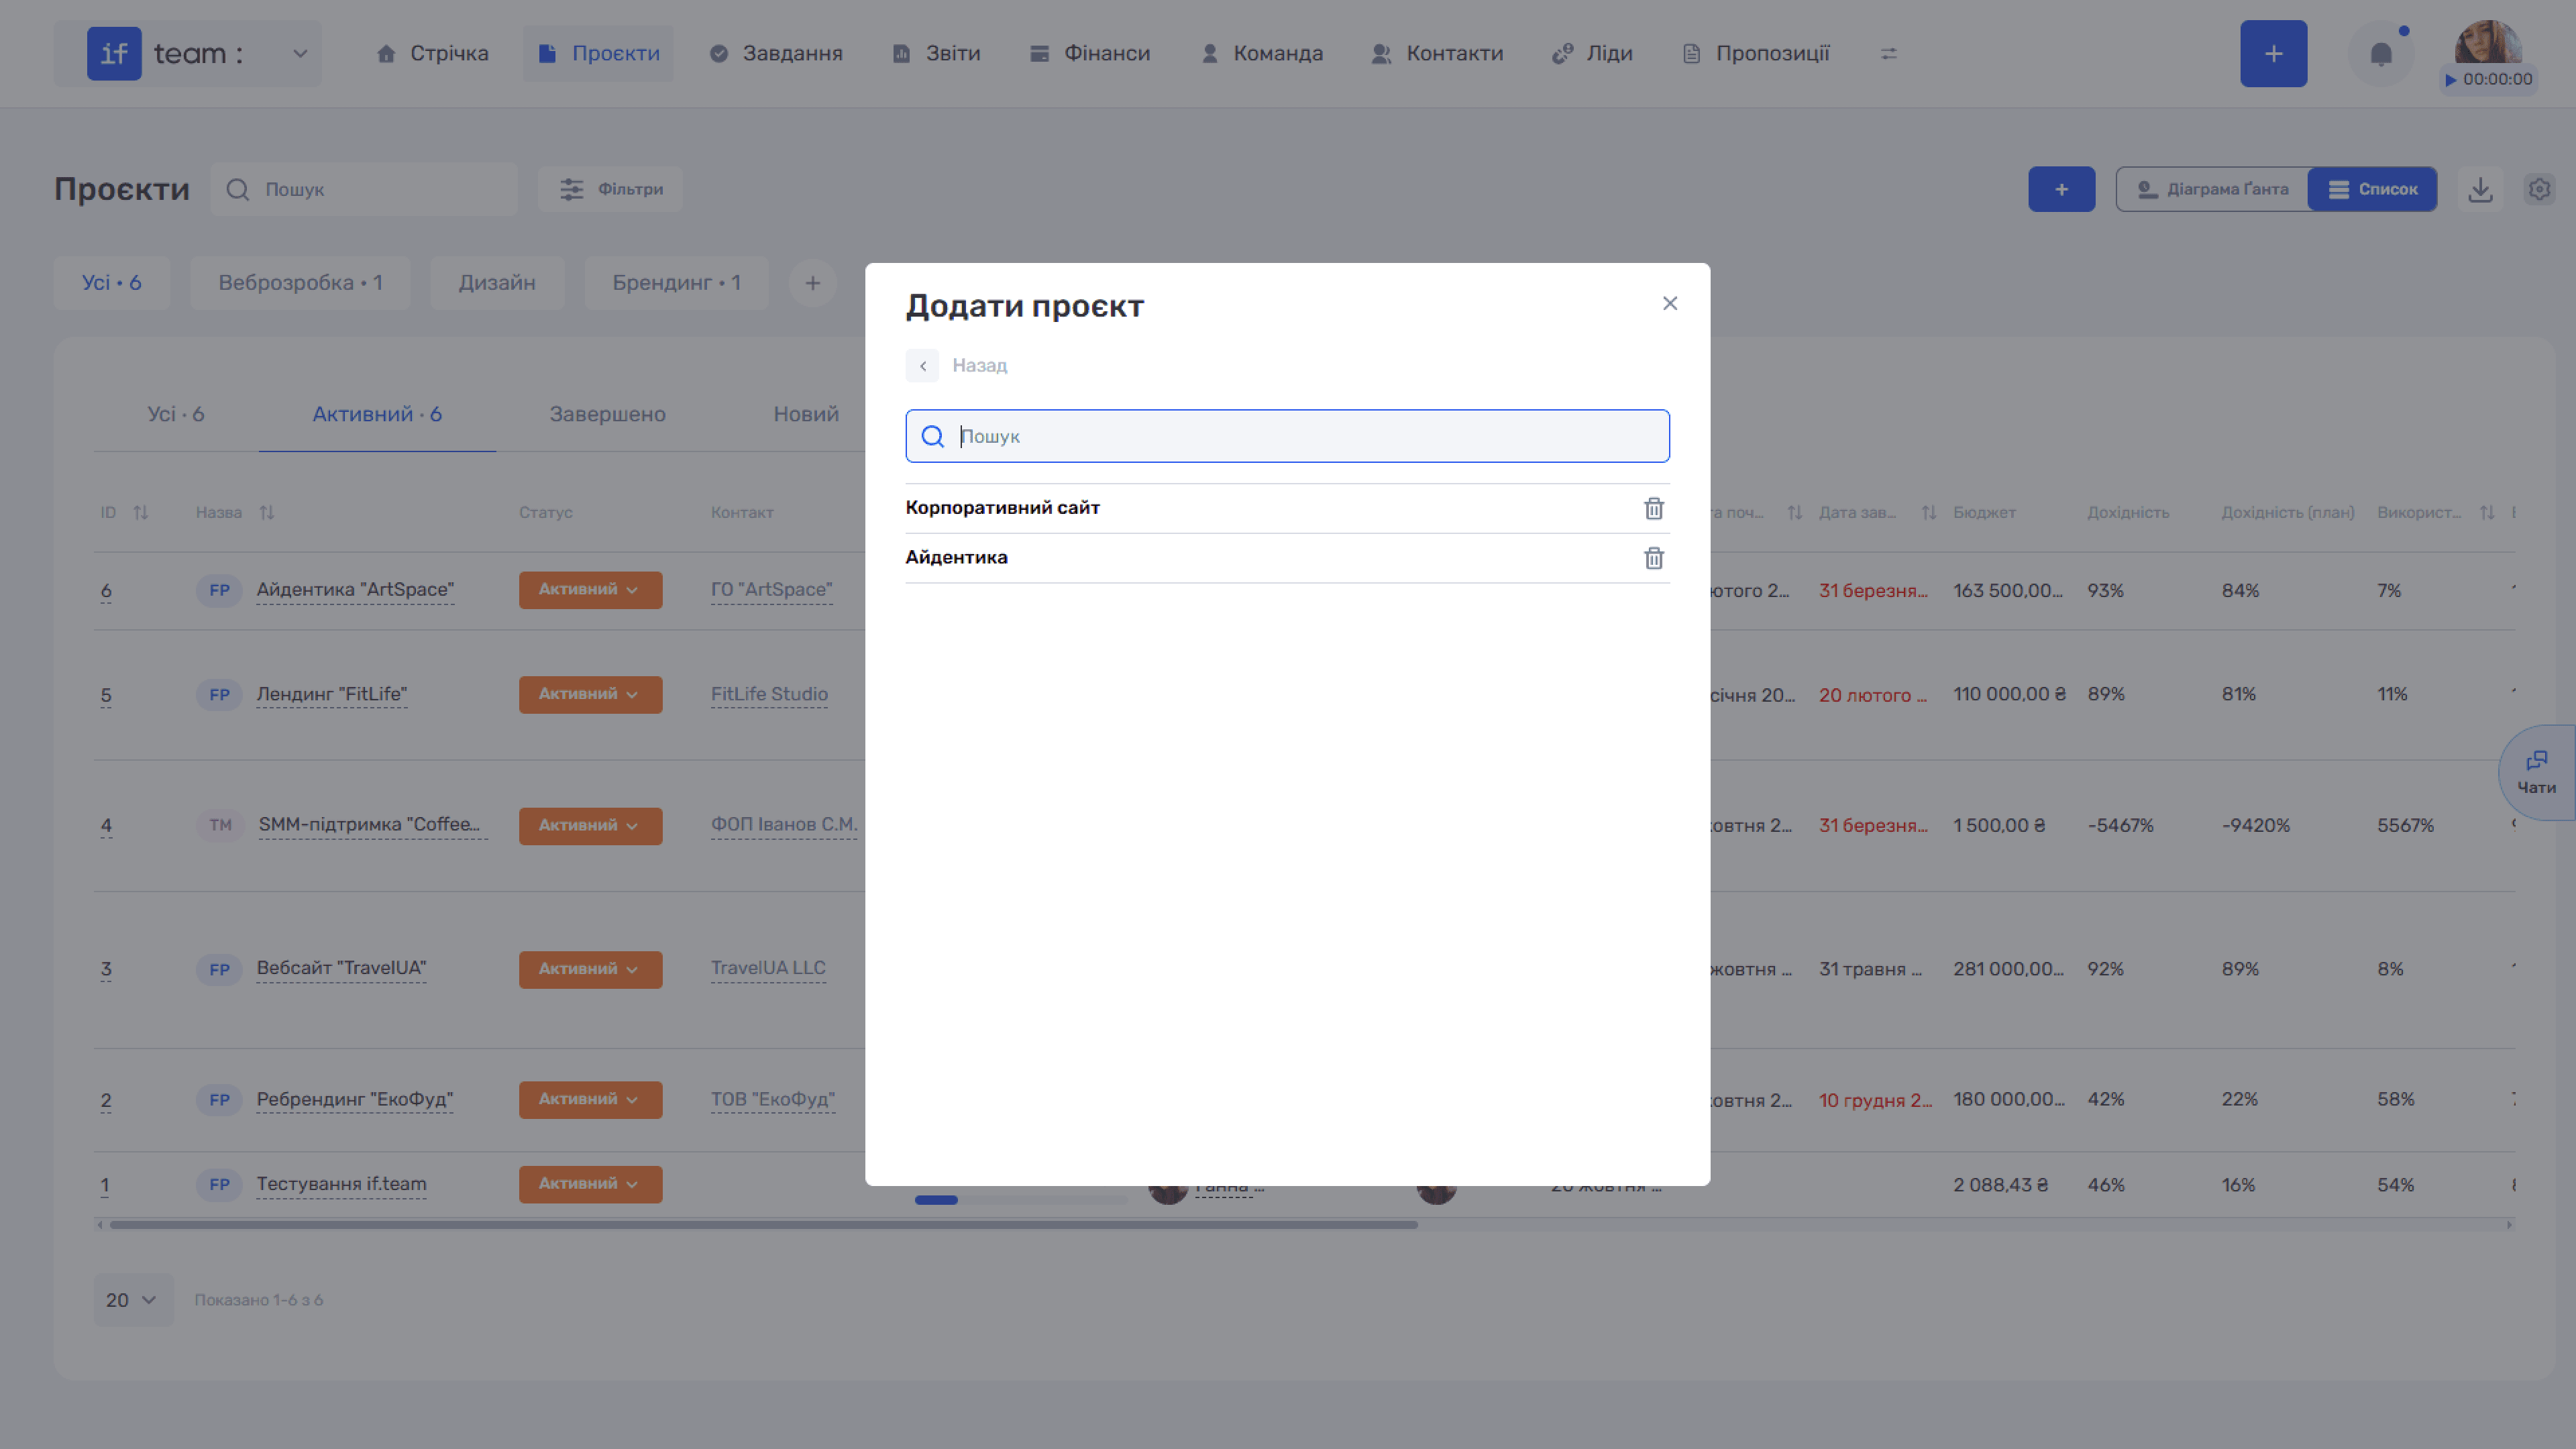
Task: Close the Додати проєкт dialog
Action: click(x=1670, y=303)
